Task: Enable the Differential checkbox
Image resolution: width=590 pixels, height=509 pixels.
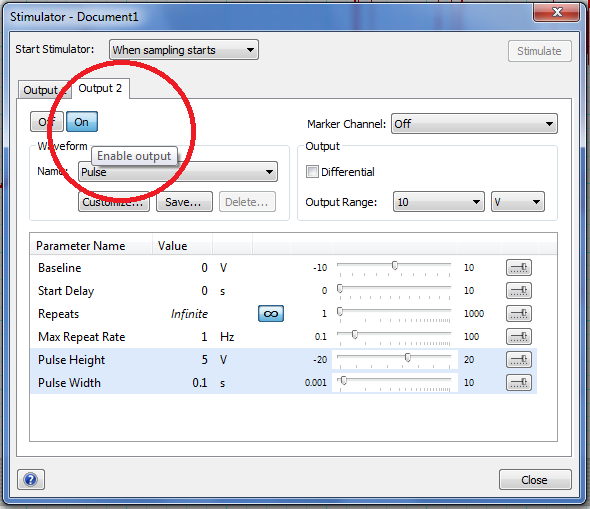Action: [x=312, y=172]
